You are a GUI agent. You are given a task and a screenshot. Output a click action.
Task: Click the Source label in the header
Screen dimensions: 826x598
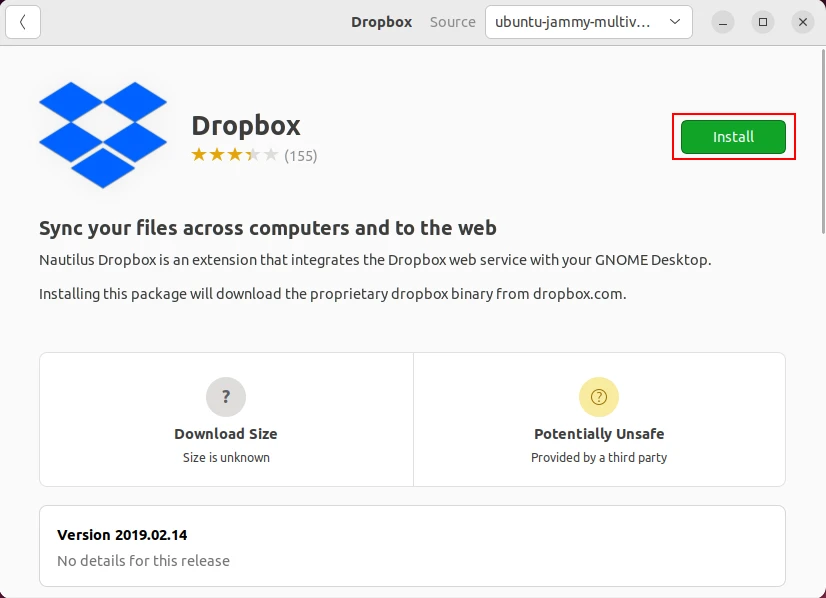pos(452,22)
